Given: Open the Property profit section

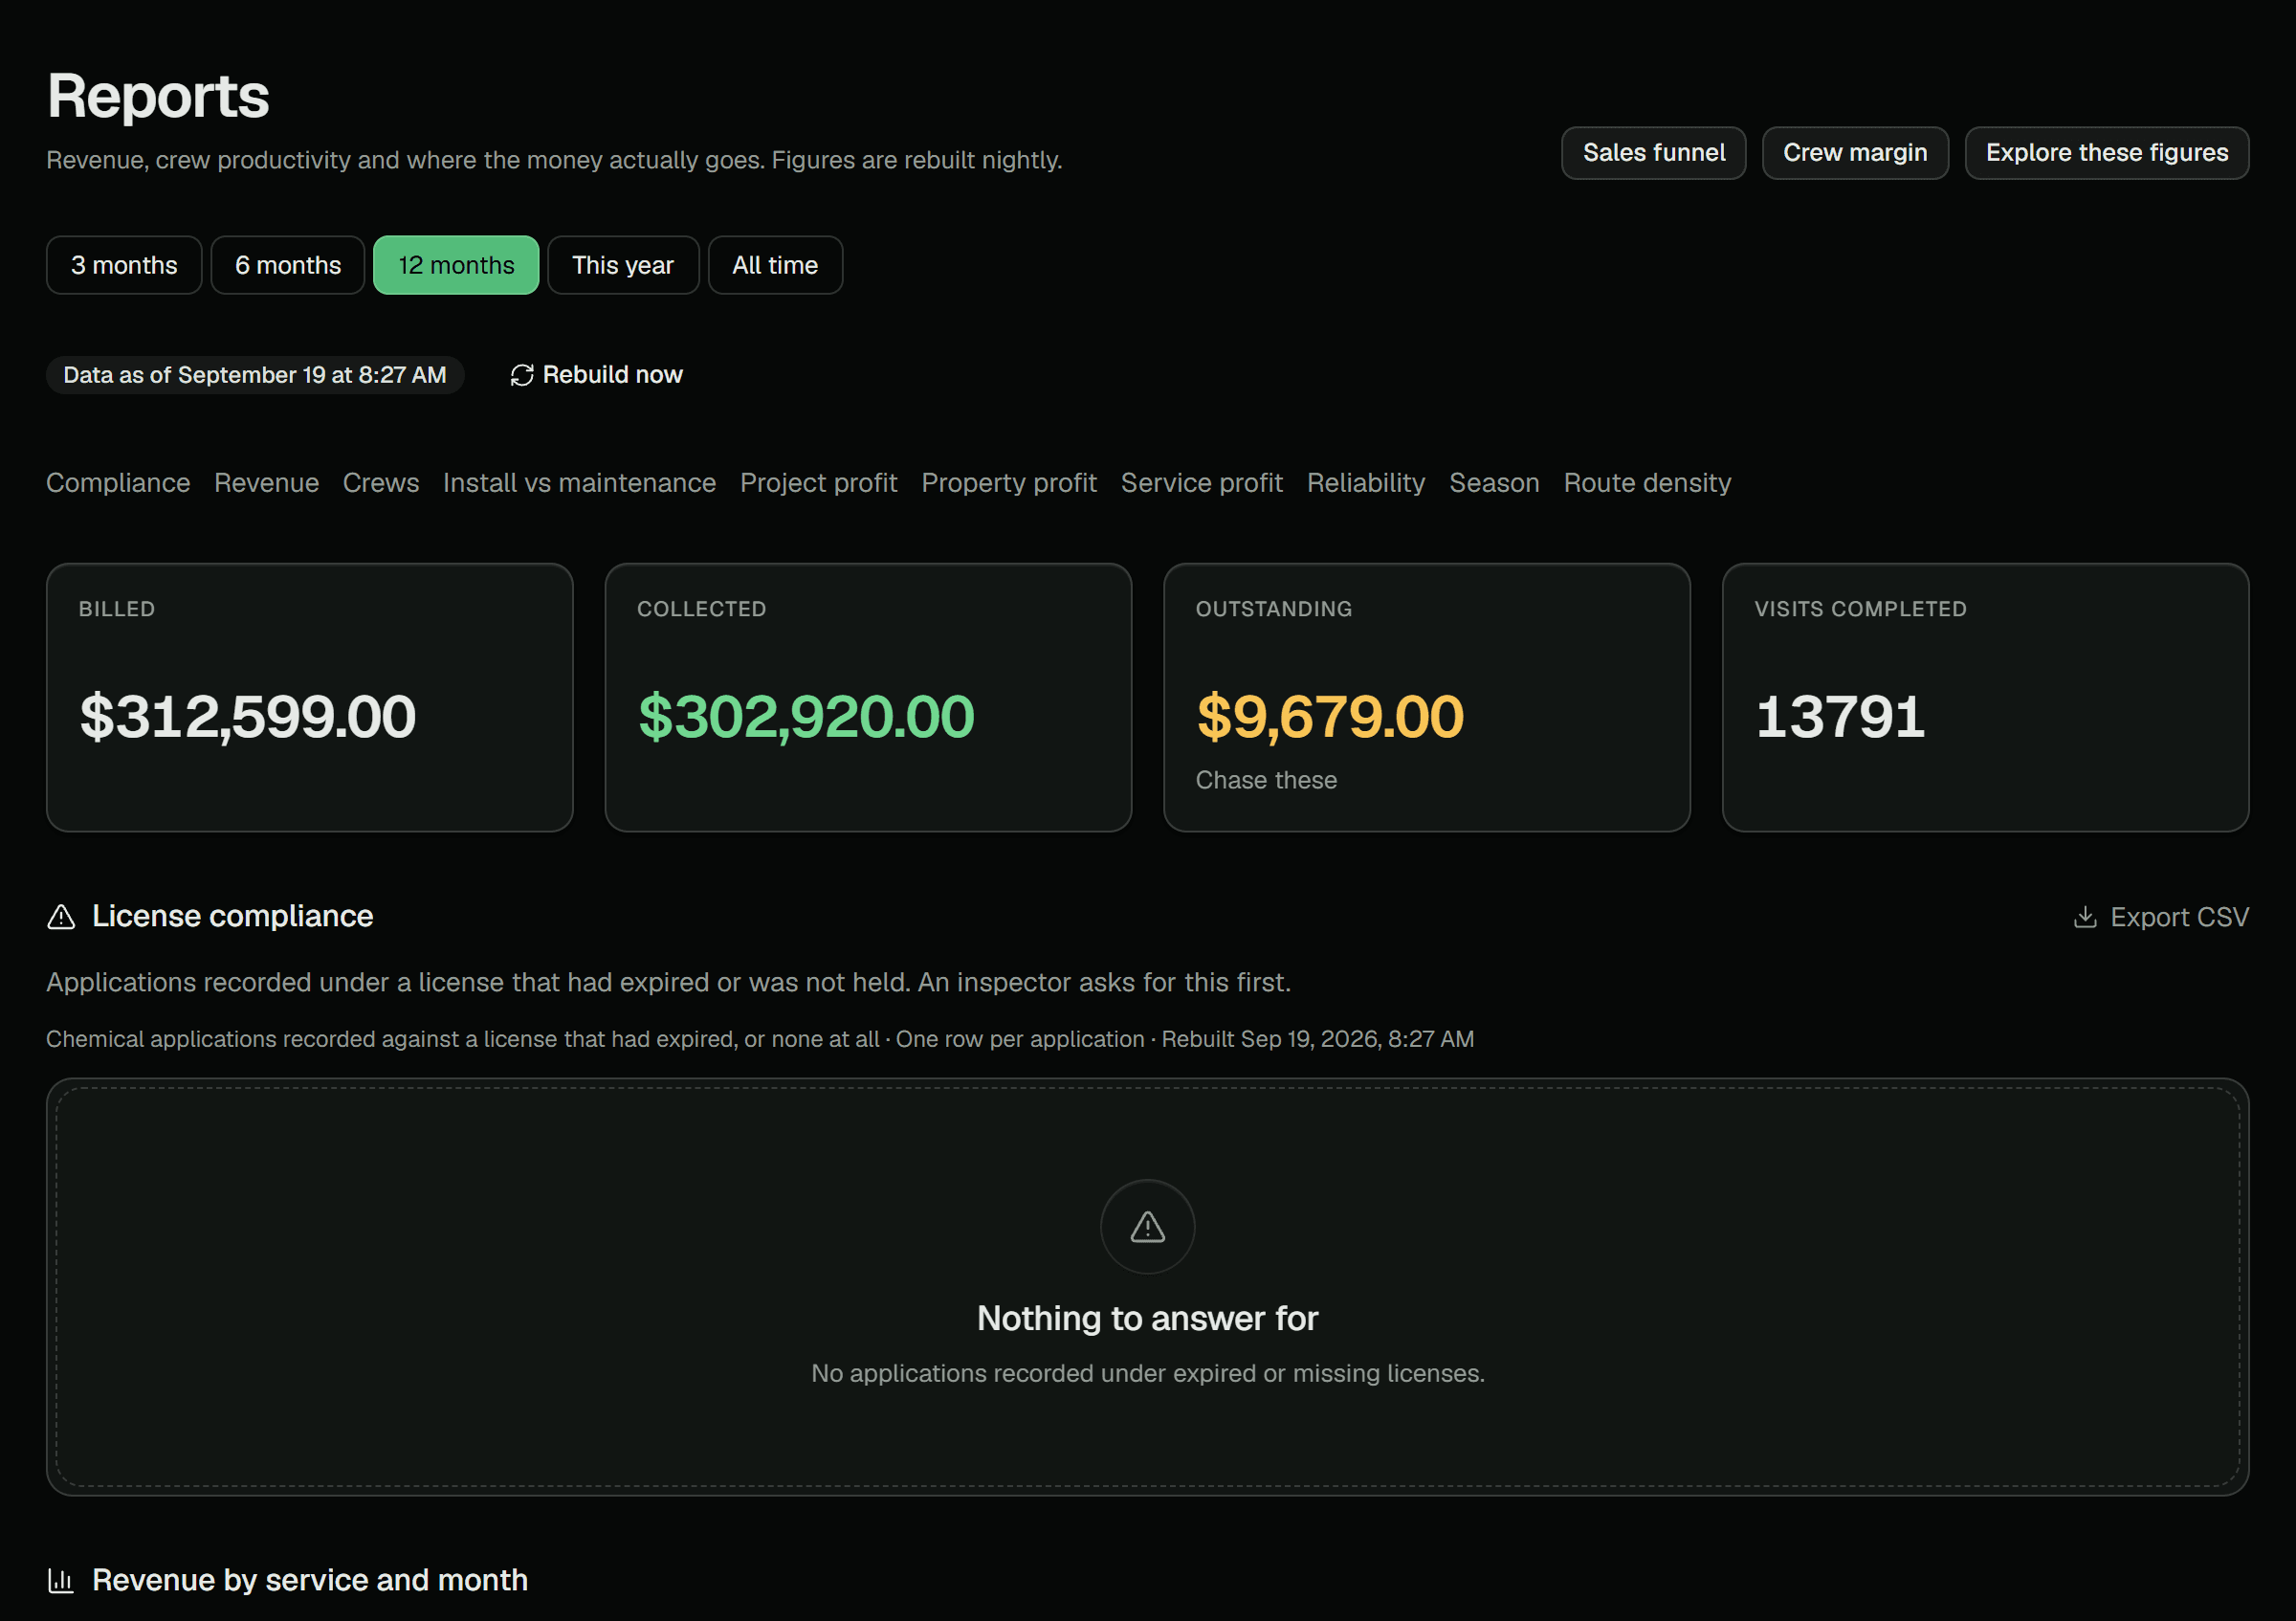Looking at the screenshot, I should point(1009,483).
